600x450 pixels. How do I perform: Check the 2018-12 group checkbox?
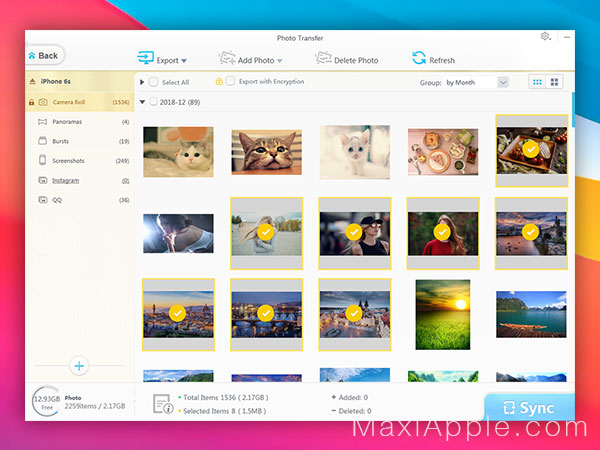(x=153, y=102)
